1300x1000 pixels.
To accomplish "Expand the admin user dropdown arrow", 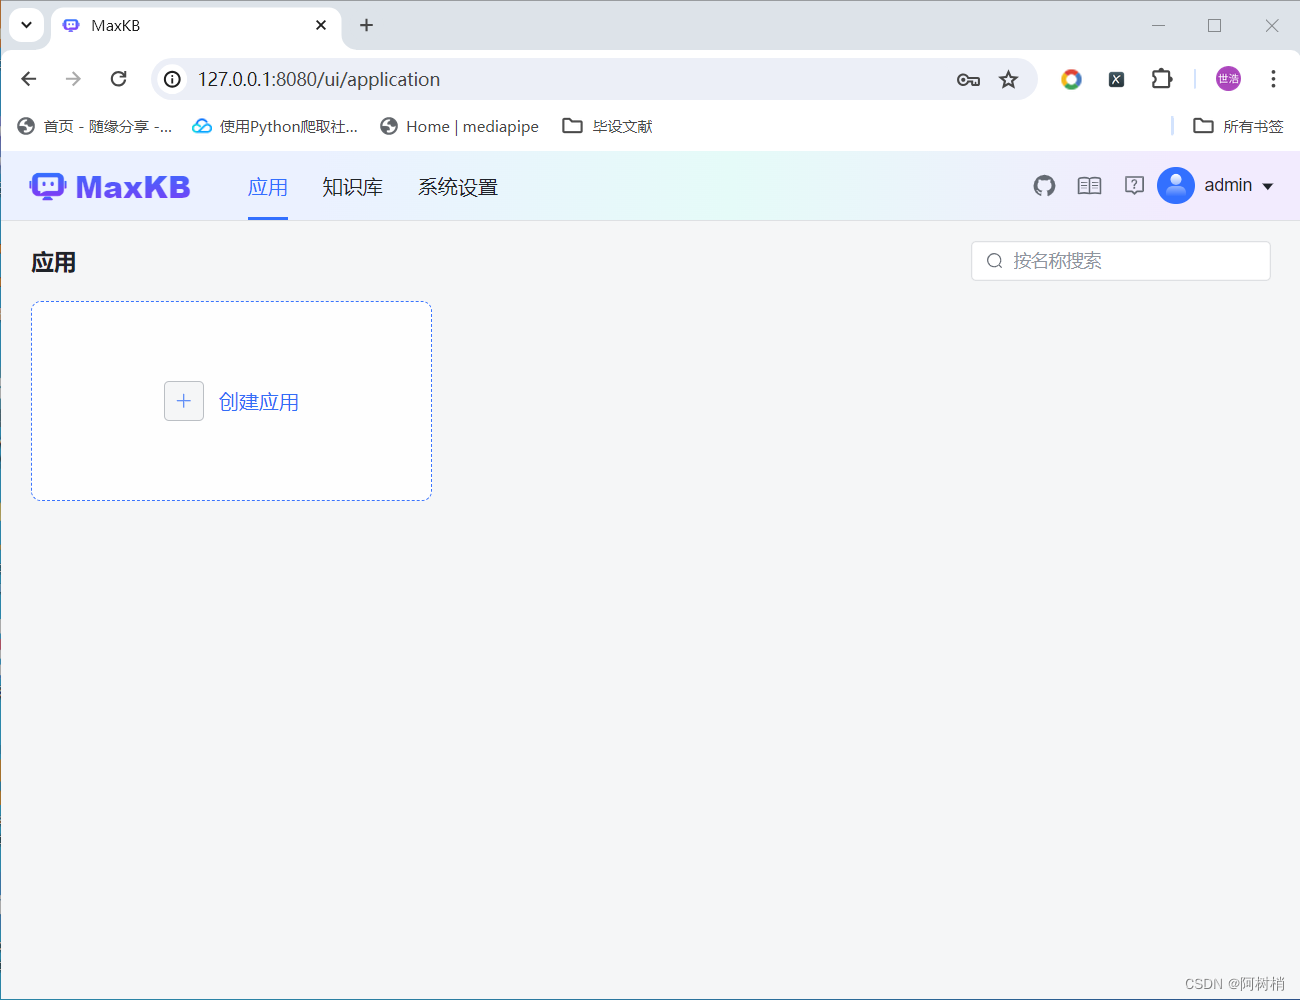I will coord(1268,187).
